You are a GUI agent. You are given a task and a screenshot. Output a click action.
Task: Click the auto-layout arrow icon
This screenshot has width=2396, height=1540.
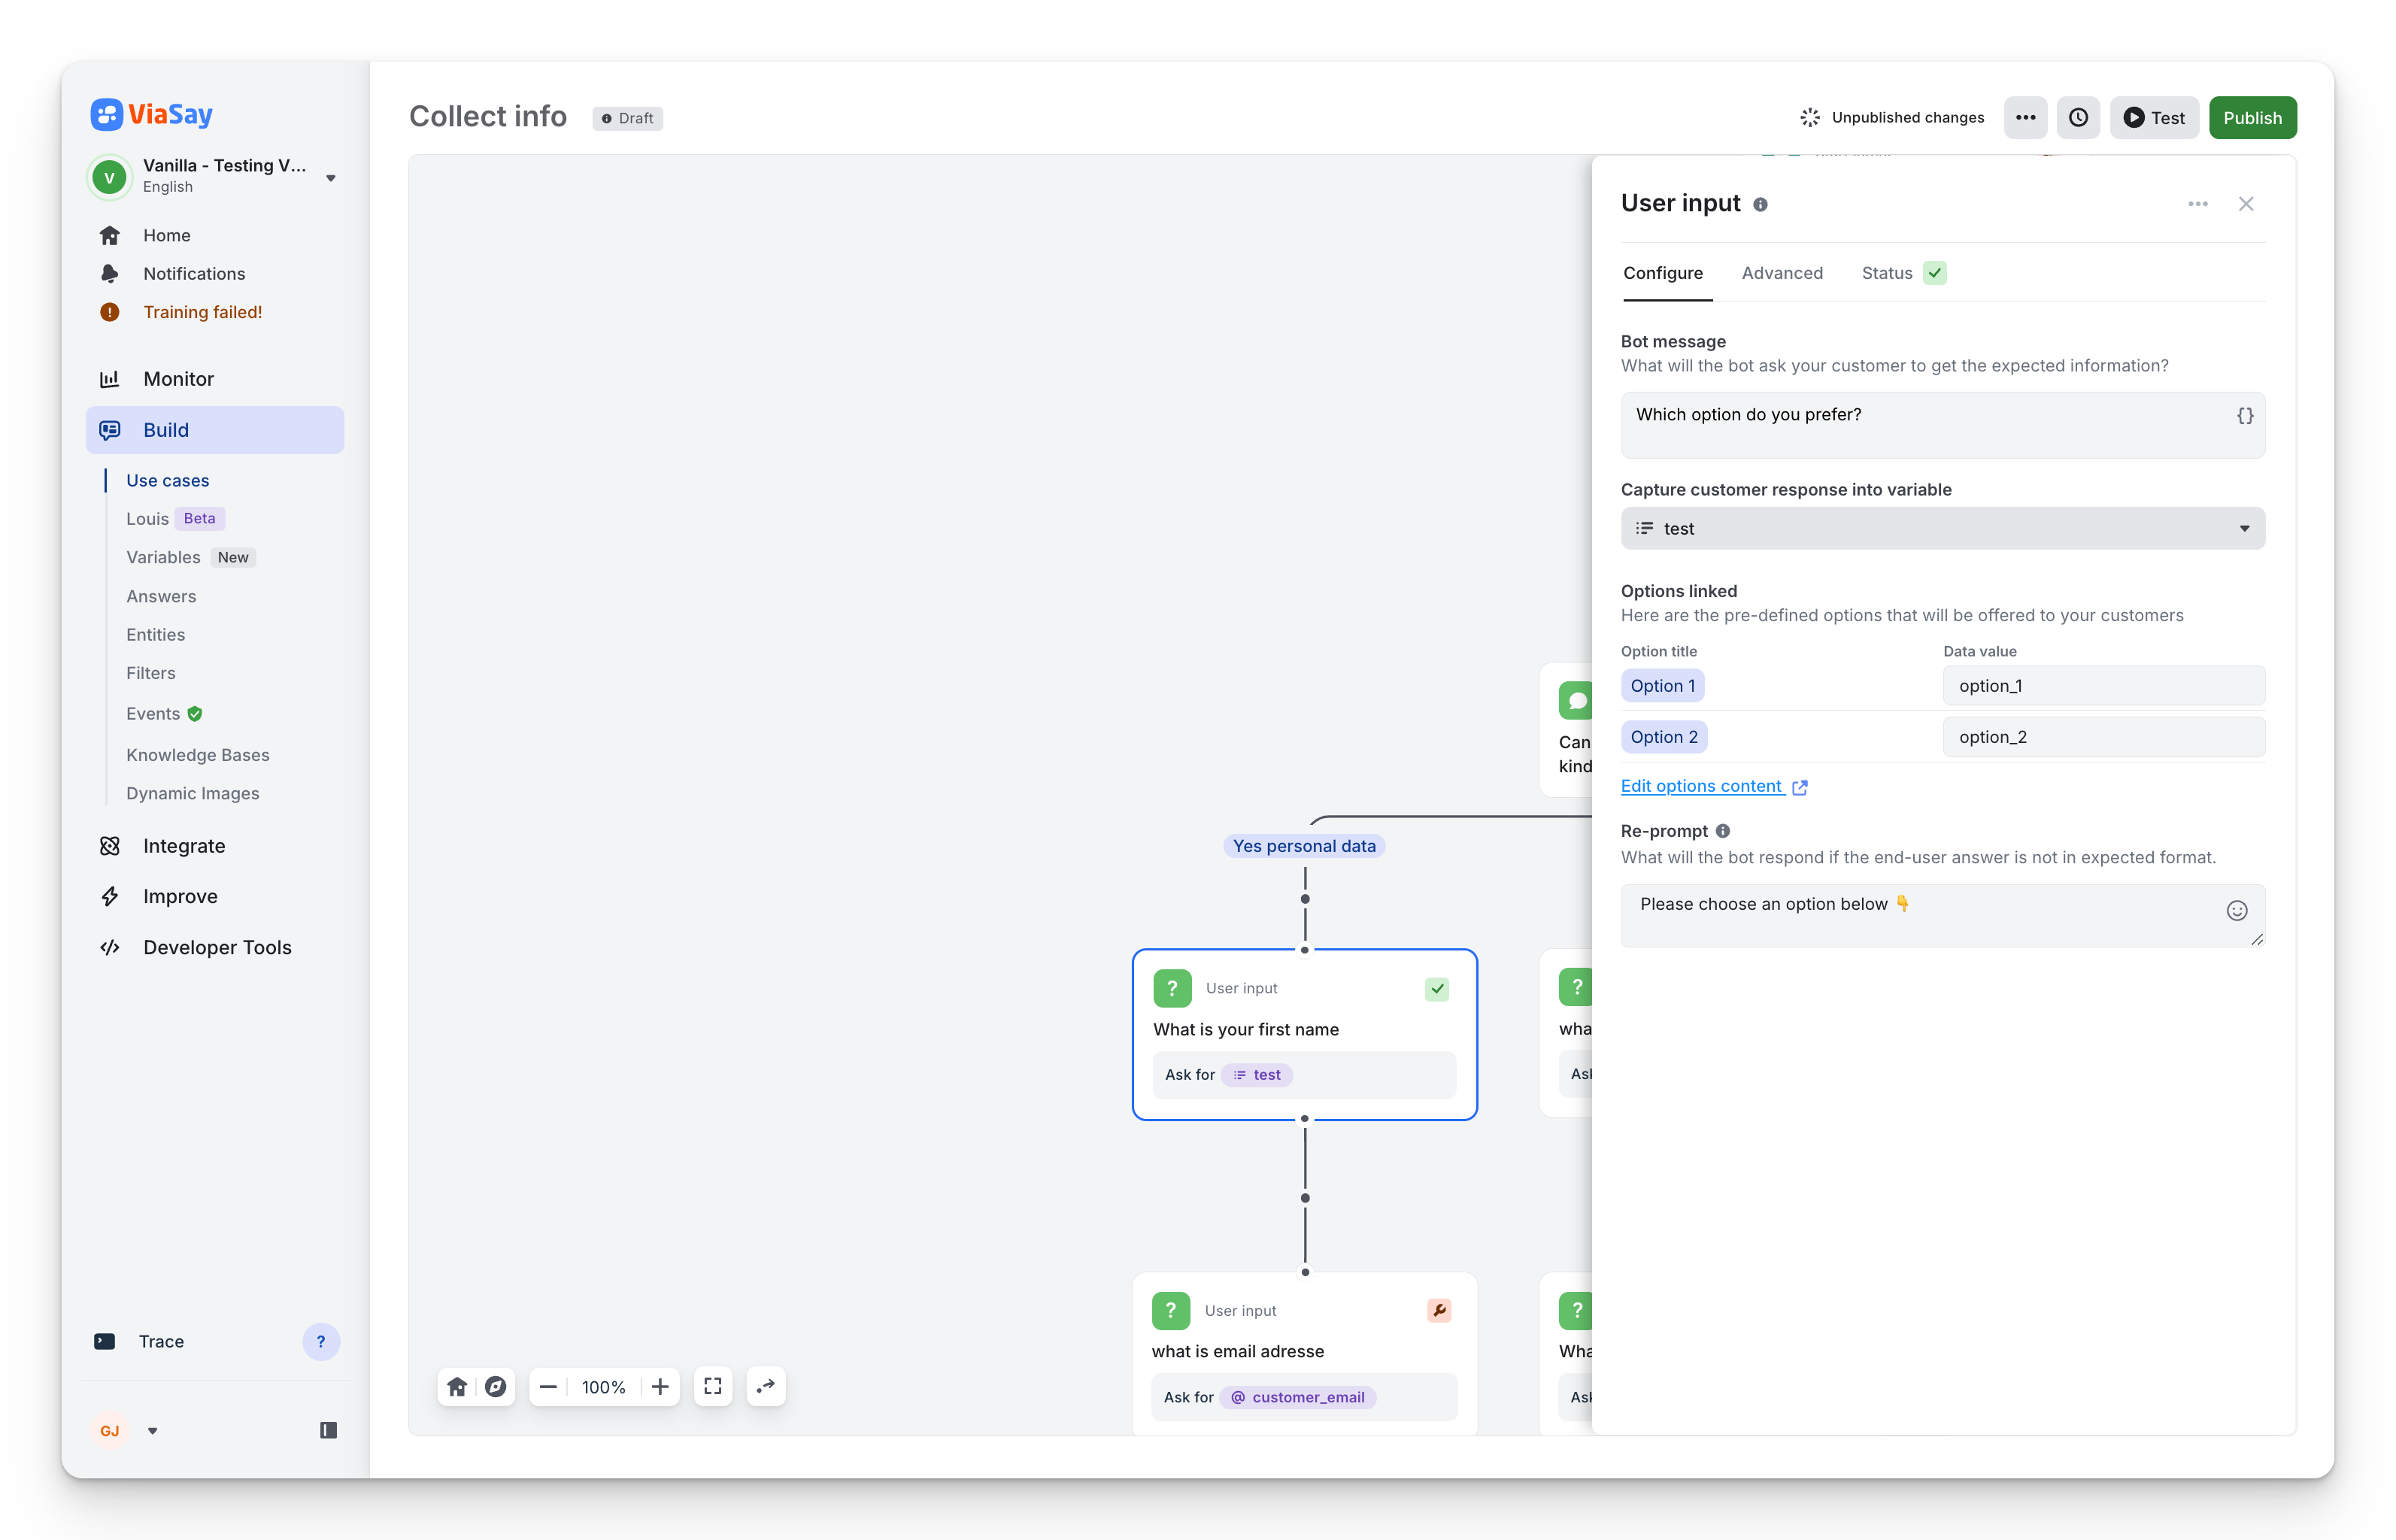766,1386
